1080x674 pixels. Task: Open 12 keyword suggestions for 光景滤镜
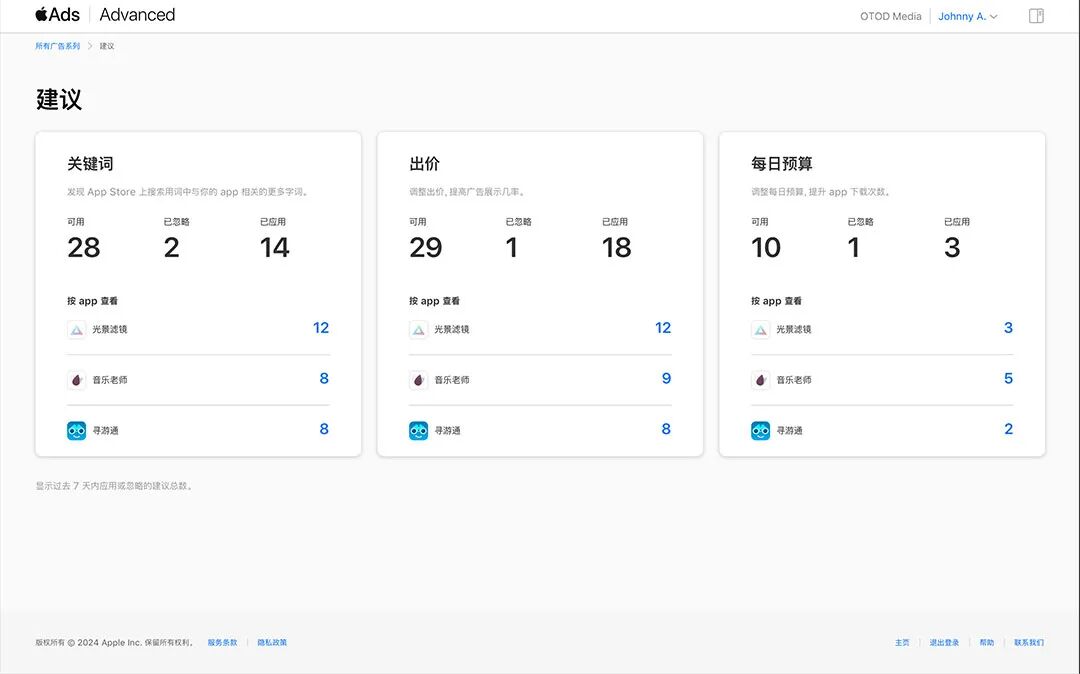point(321,328)
